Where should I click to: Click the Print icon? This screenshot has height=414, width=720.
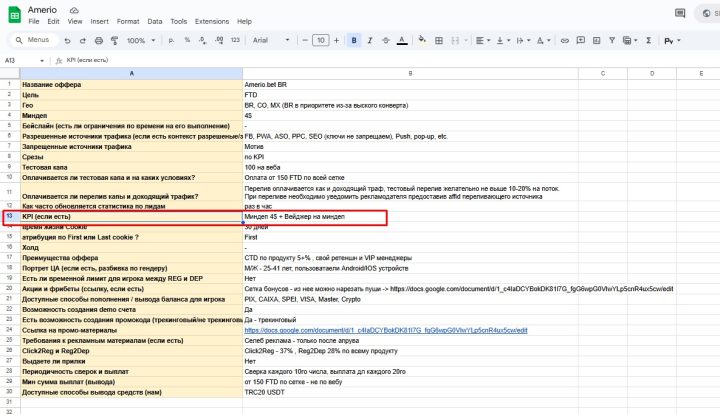coord(99,40)
